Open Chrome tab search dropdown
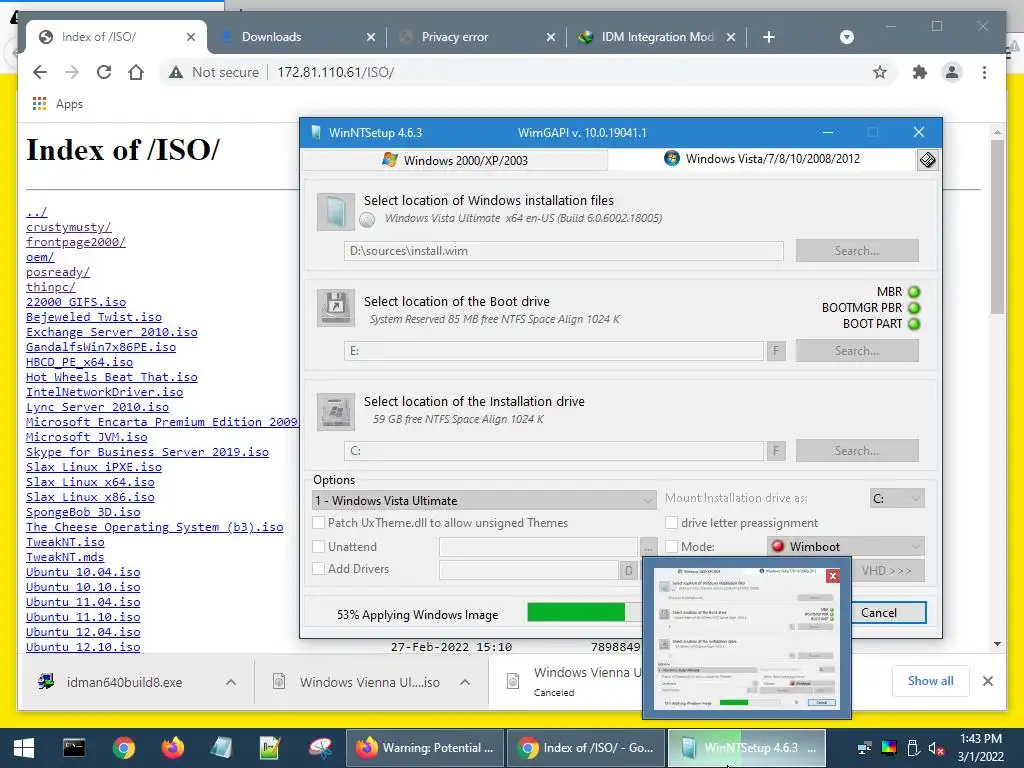Image resolution: width=1024 pixels, height=768 pixels. (847, 37)
